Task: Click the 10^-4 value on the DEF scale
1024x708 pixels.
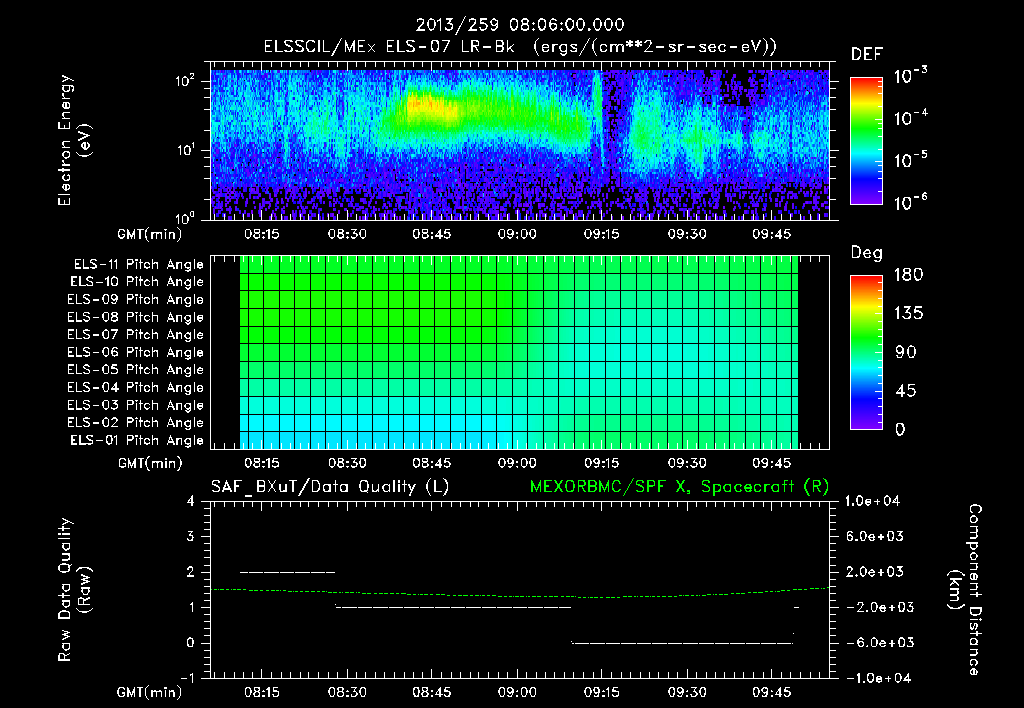Action: tap(910, 118)
